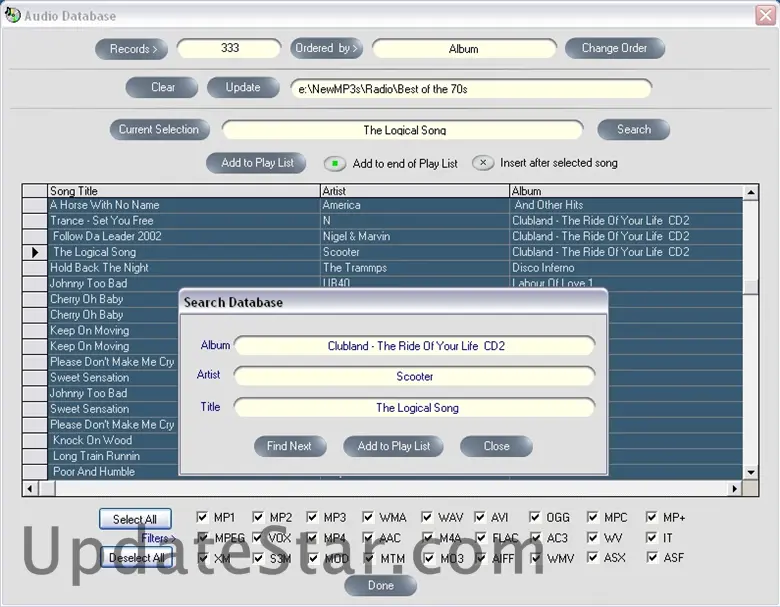Click artist cell Nigel & Marvin
The width and height of the screenshot is (780, 607).
click(415, 236)
